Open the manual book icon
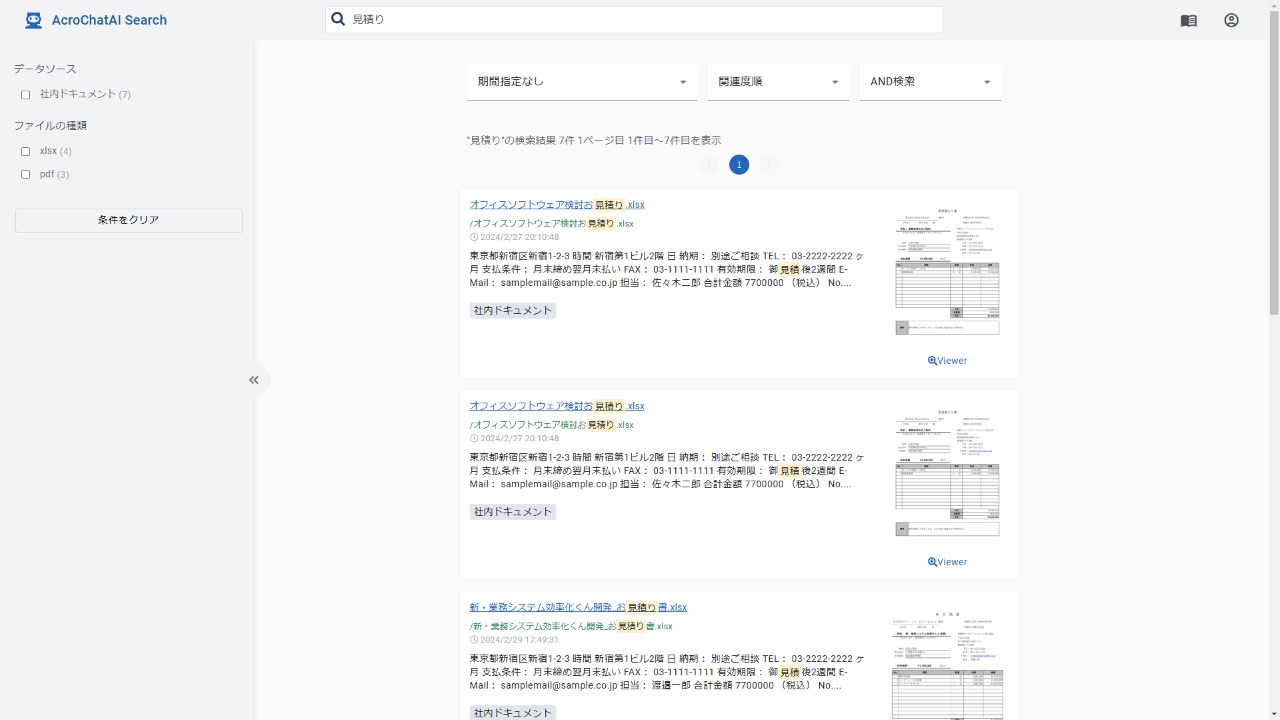Image resolution: width=1280 pixels, height=720 pixels. (1188, 20)
